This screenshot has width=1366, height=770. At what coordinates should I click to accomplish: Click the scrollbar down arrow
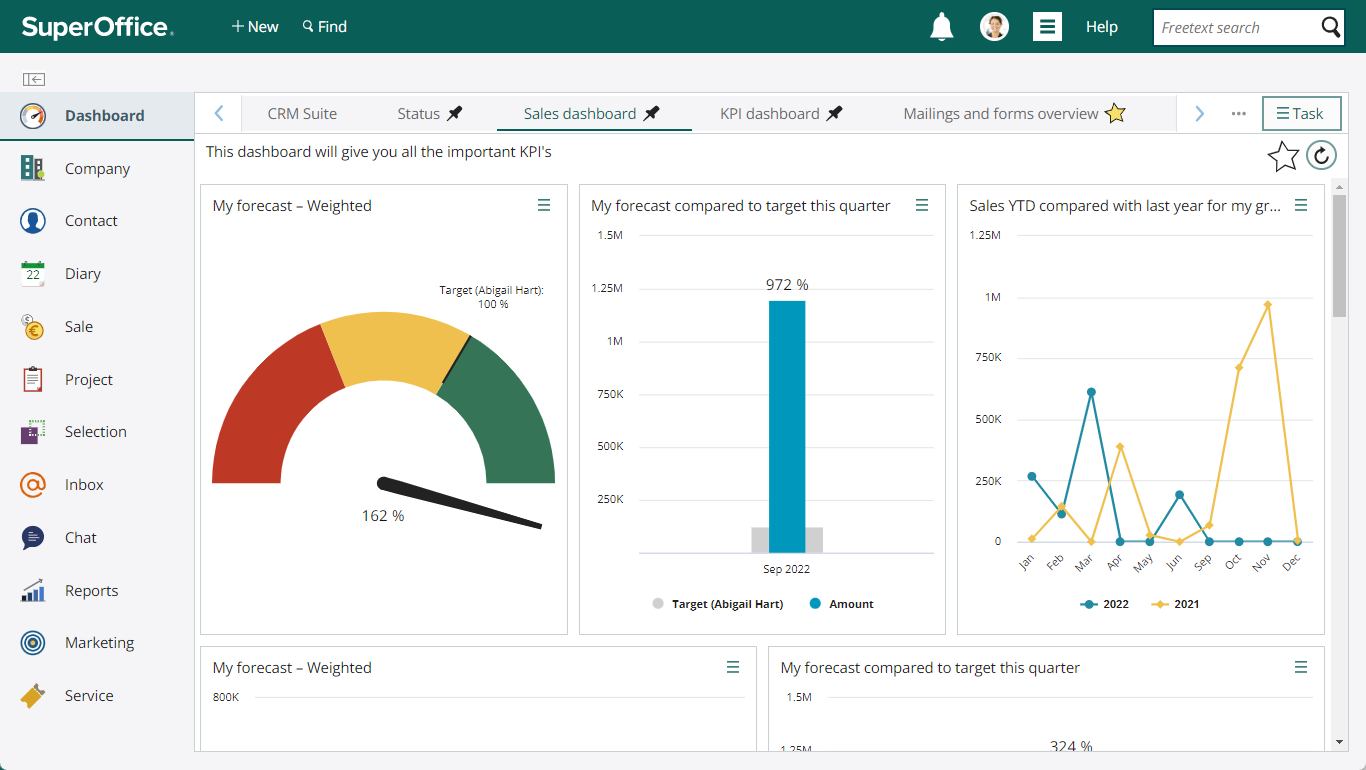click(1339, 742)
